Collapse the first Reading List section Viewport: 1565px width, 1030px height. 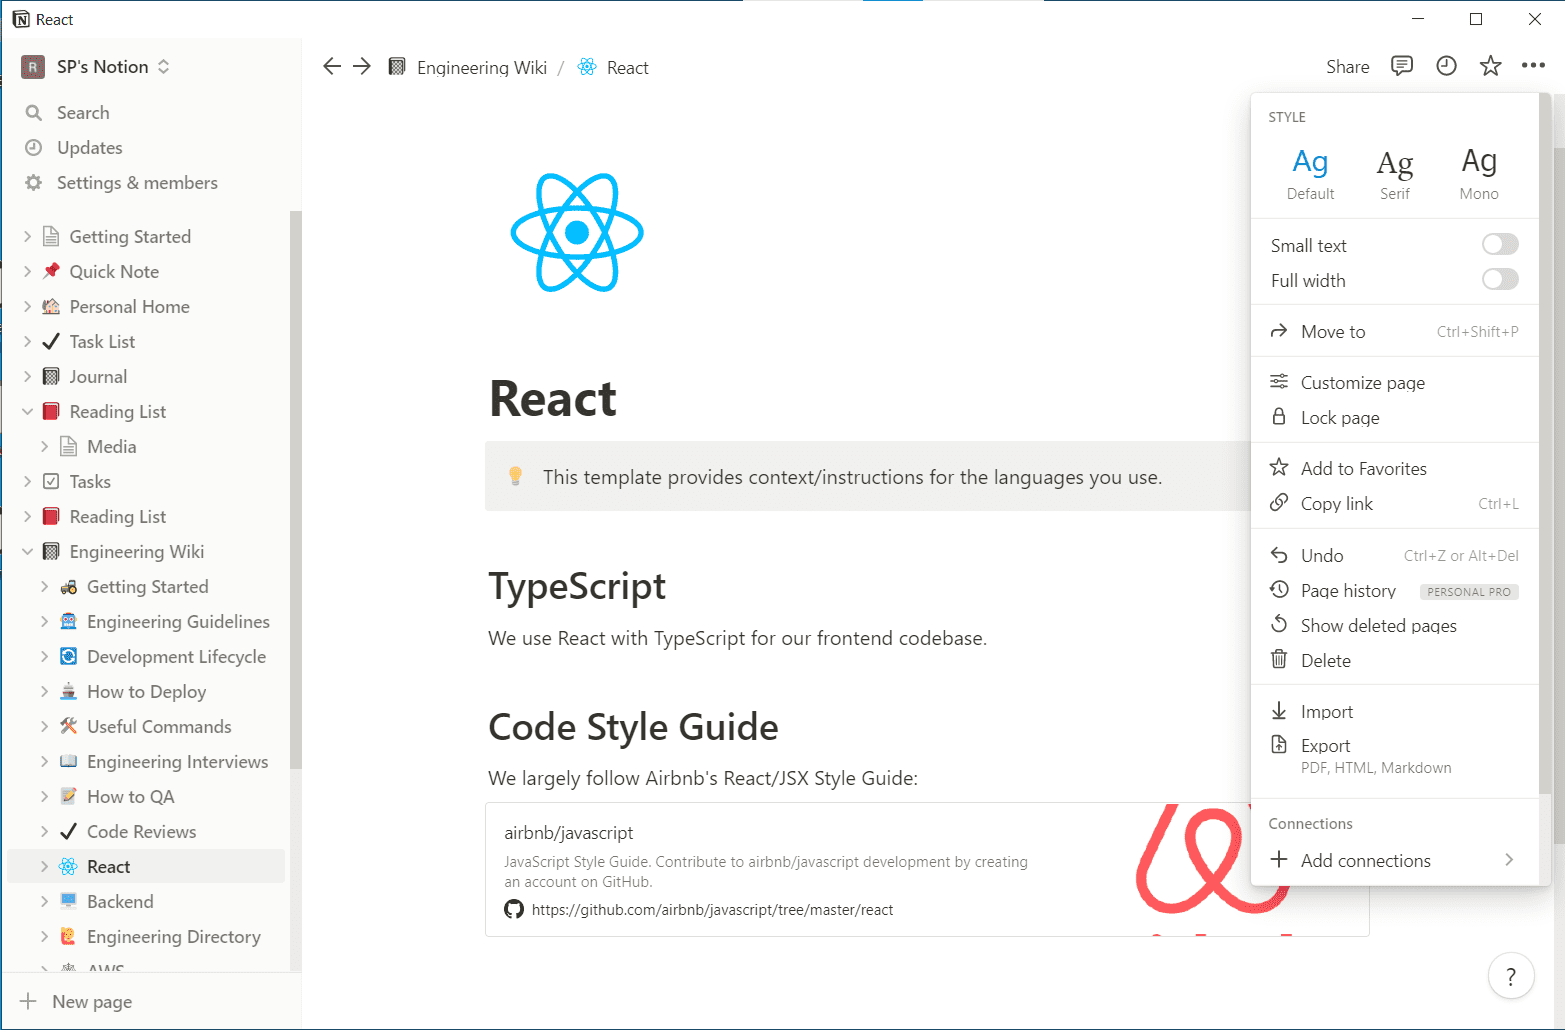coord(28,412)
